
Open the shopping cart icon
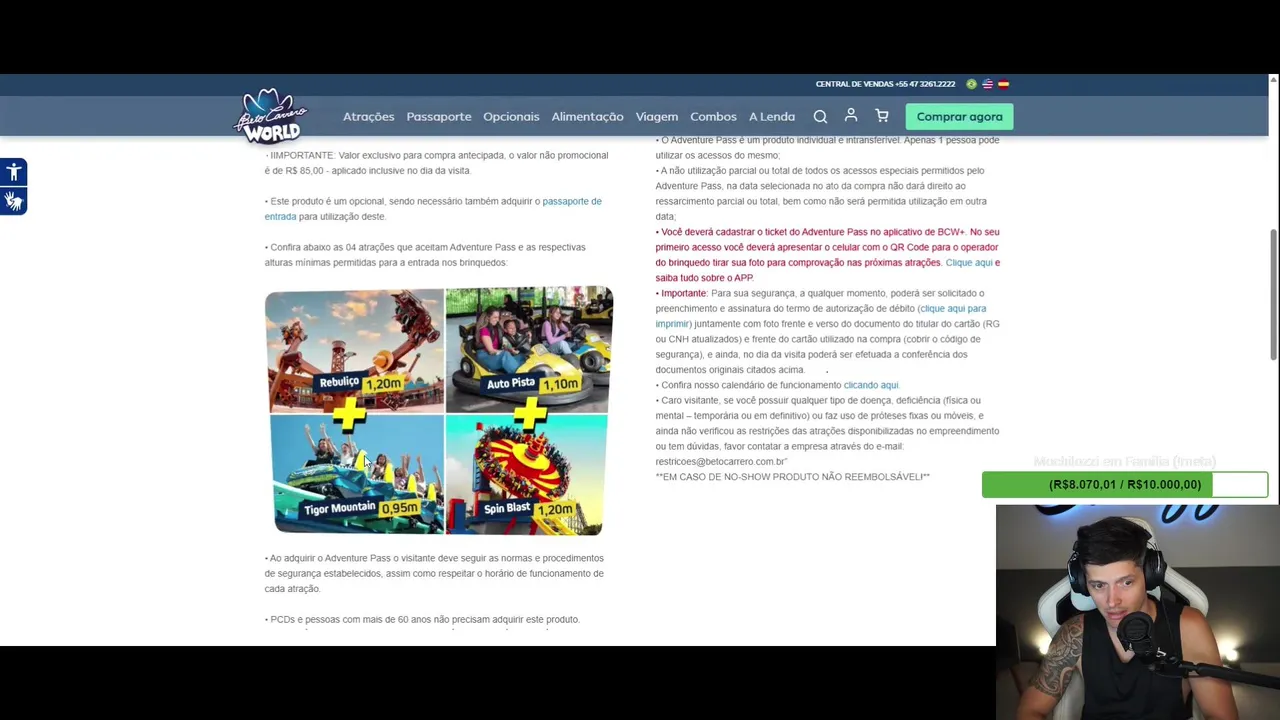point(882,116)
